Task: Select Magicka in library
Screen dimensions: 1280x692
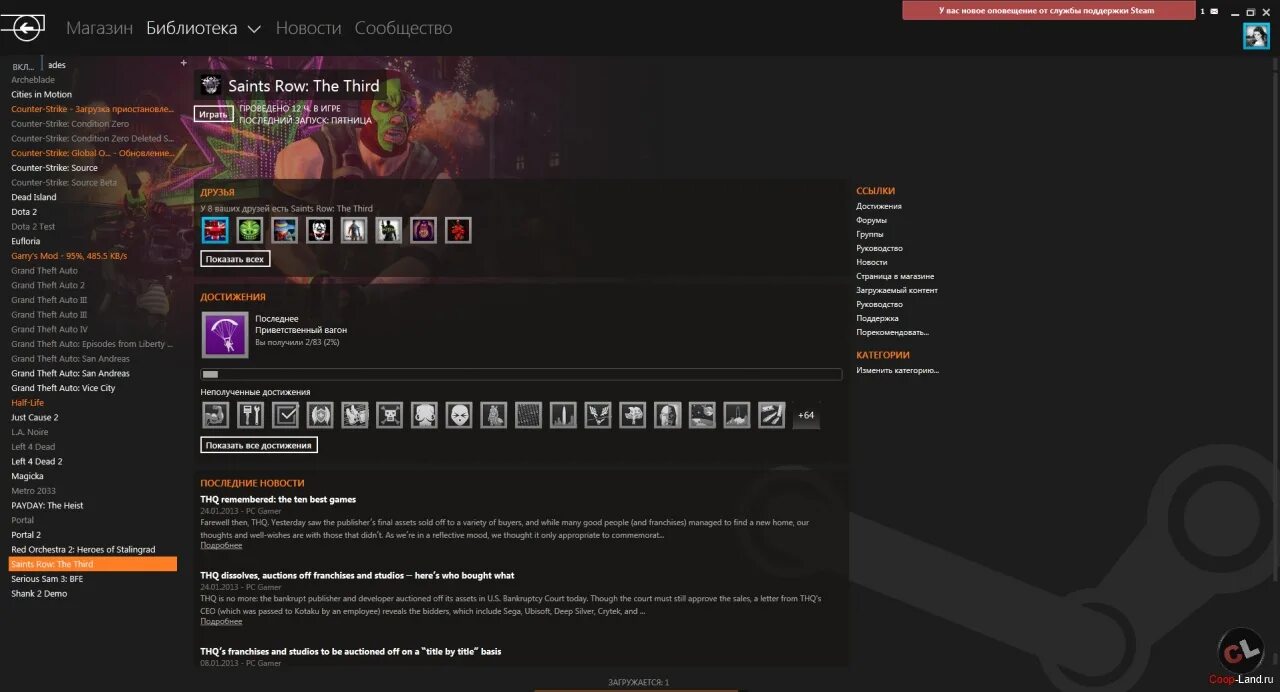Action: [x=27, y=476]
